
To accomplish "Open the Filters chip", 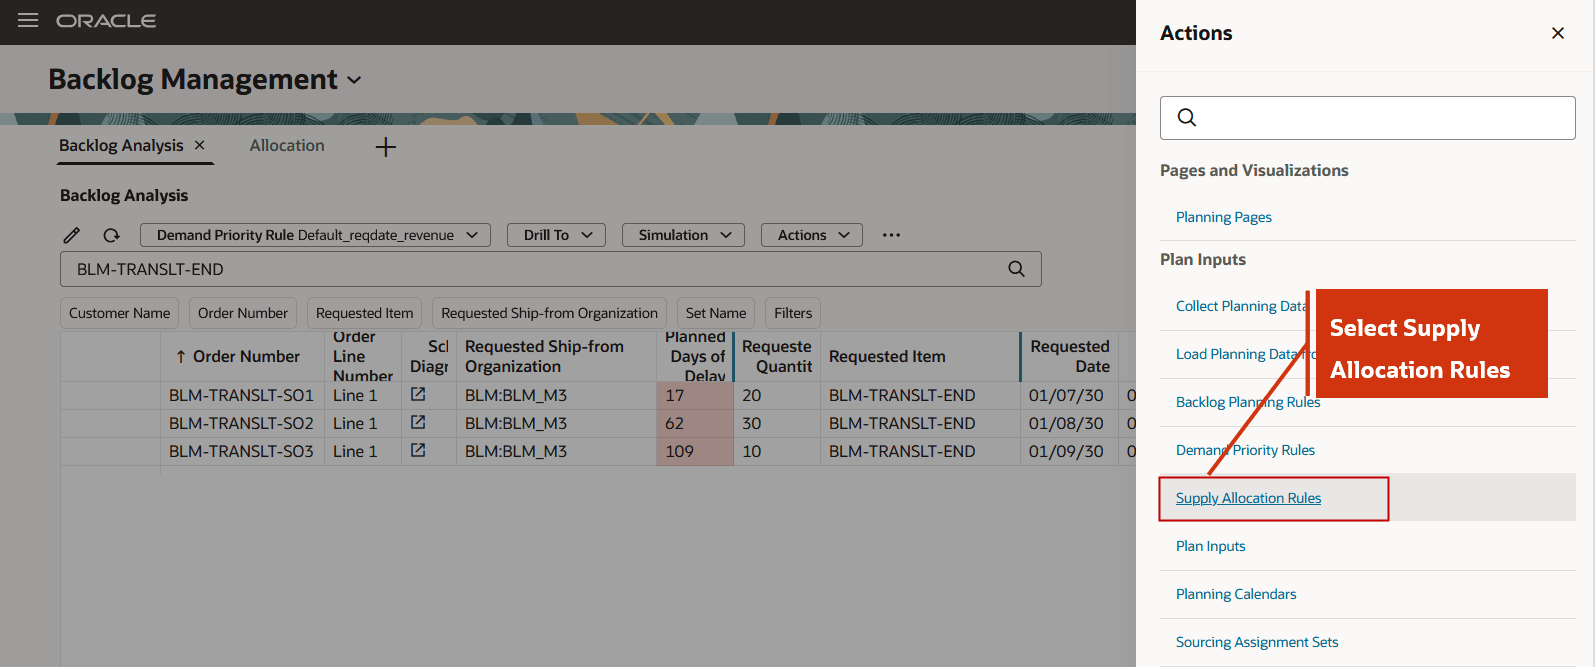I will pyautogui.click(x=793, y=313).
